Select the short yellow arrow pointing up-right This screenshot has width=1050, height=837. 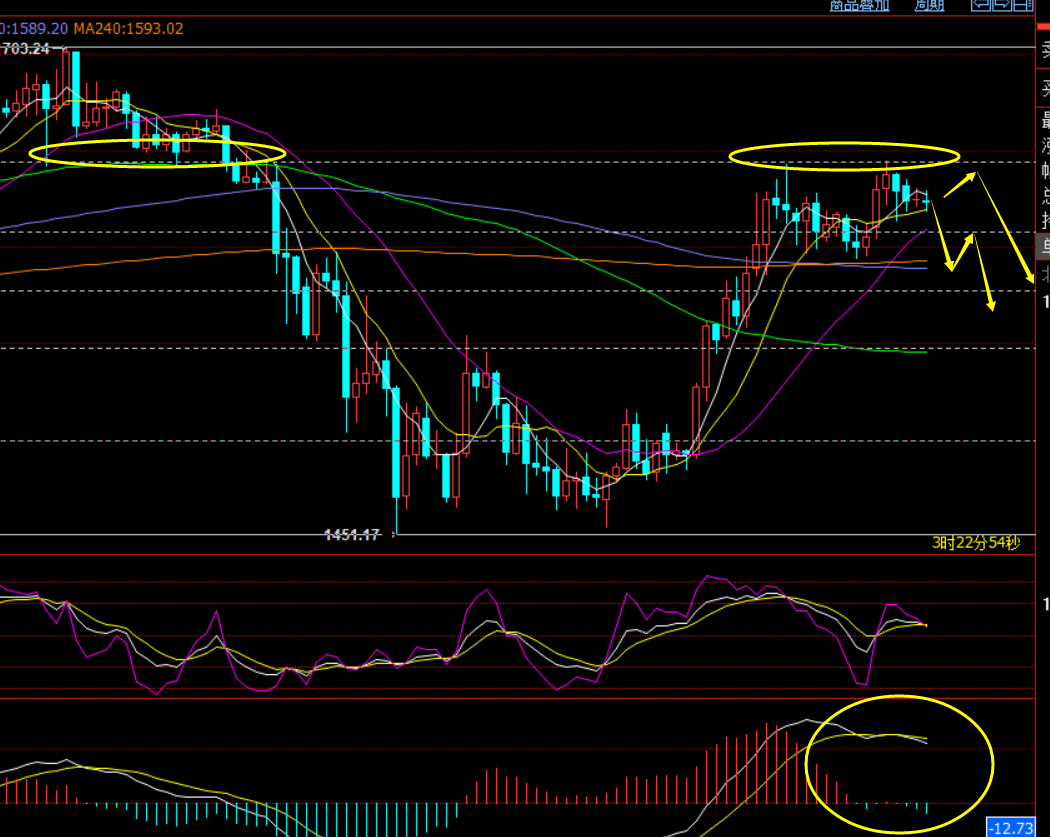coord(960,182)
